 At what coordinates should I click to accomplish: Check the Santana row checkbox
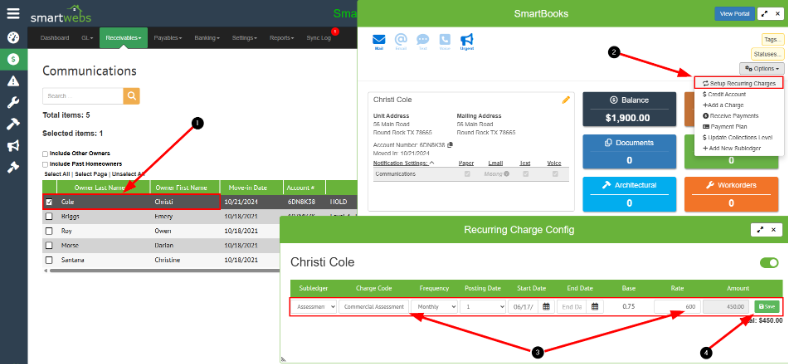[x=49, y=260]
